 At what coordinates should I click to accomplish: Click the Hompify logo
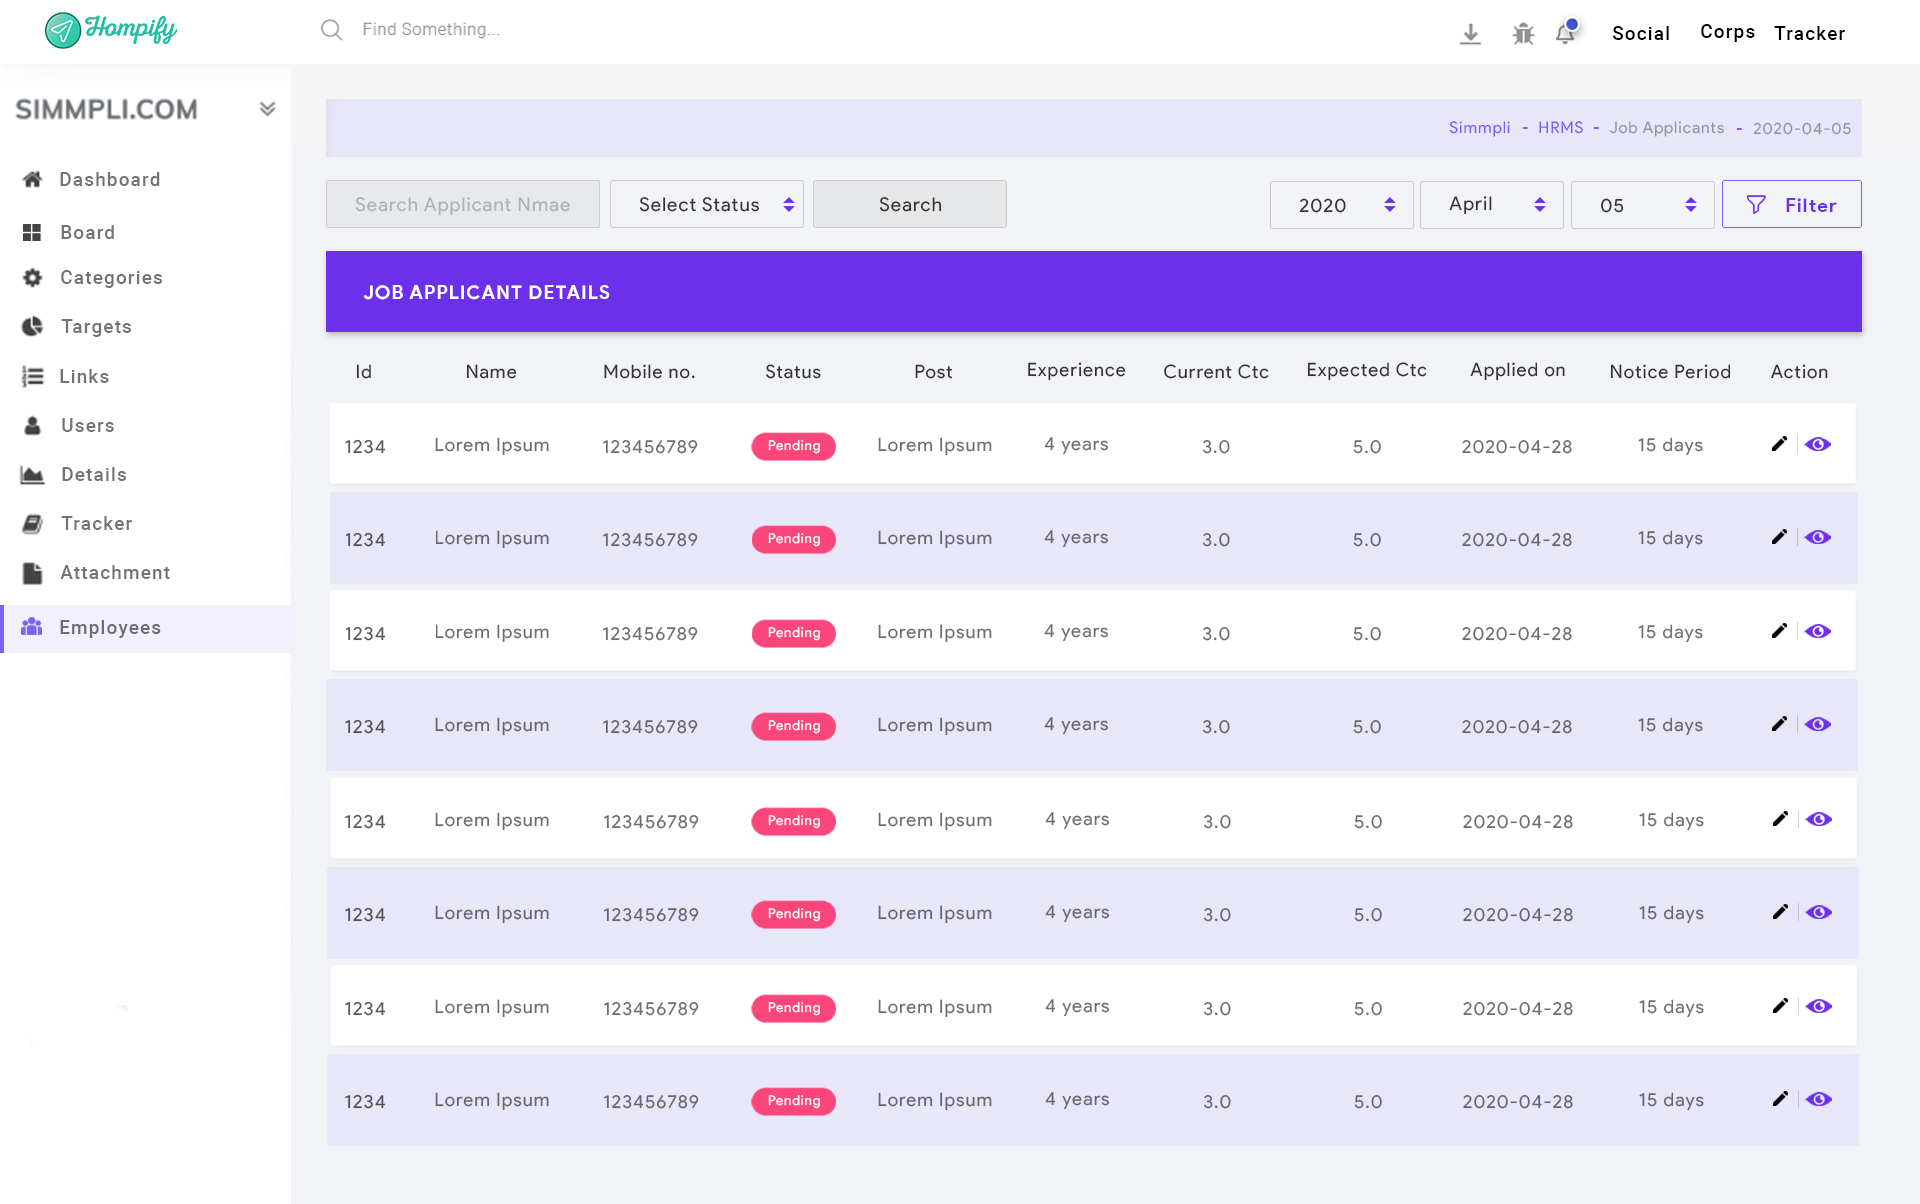(x=111, y=30)
